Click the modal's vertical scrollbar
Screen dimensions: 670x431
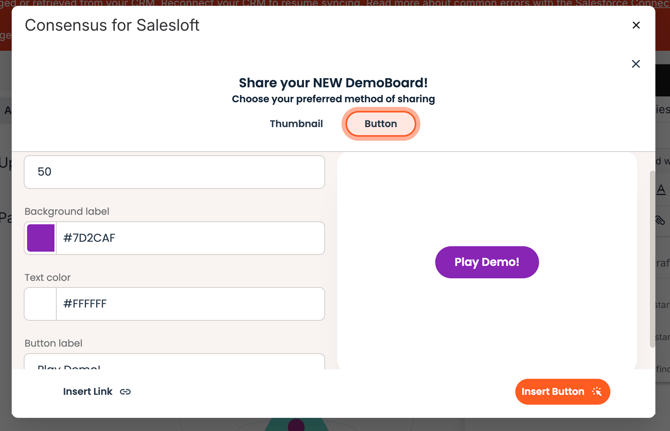point(652,259)
